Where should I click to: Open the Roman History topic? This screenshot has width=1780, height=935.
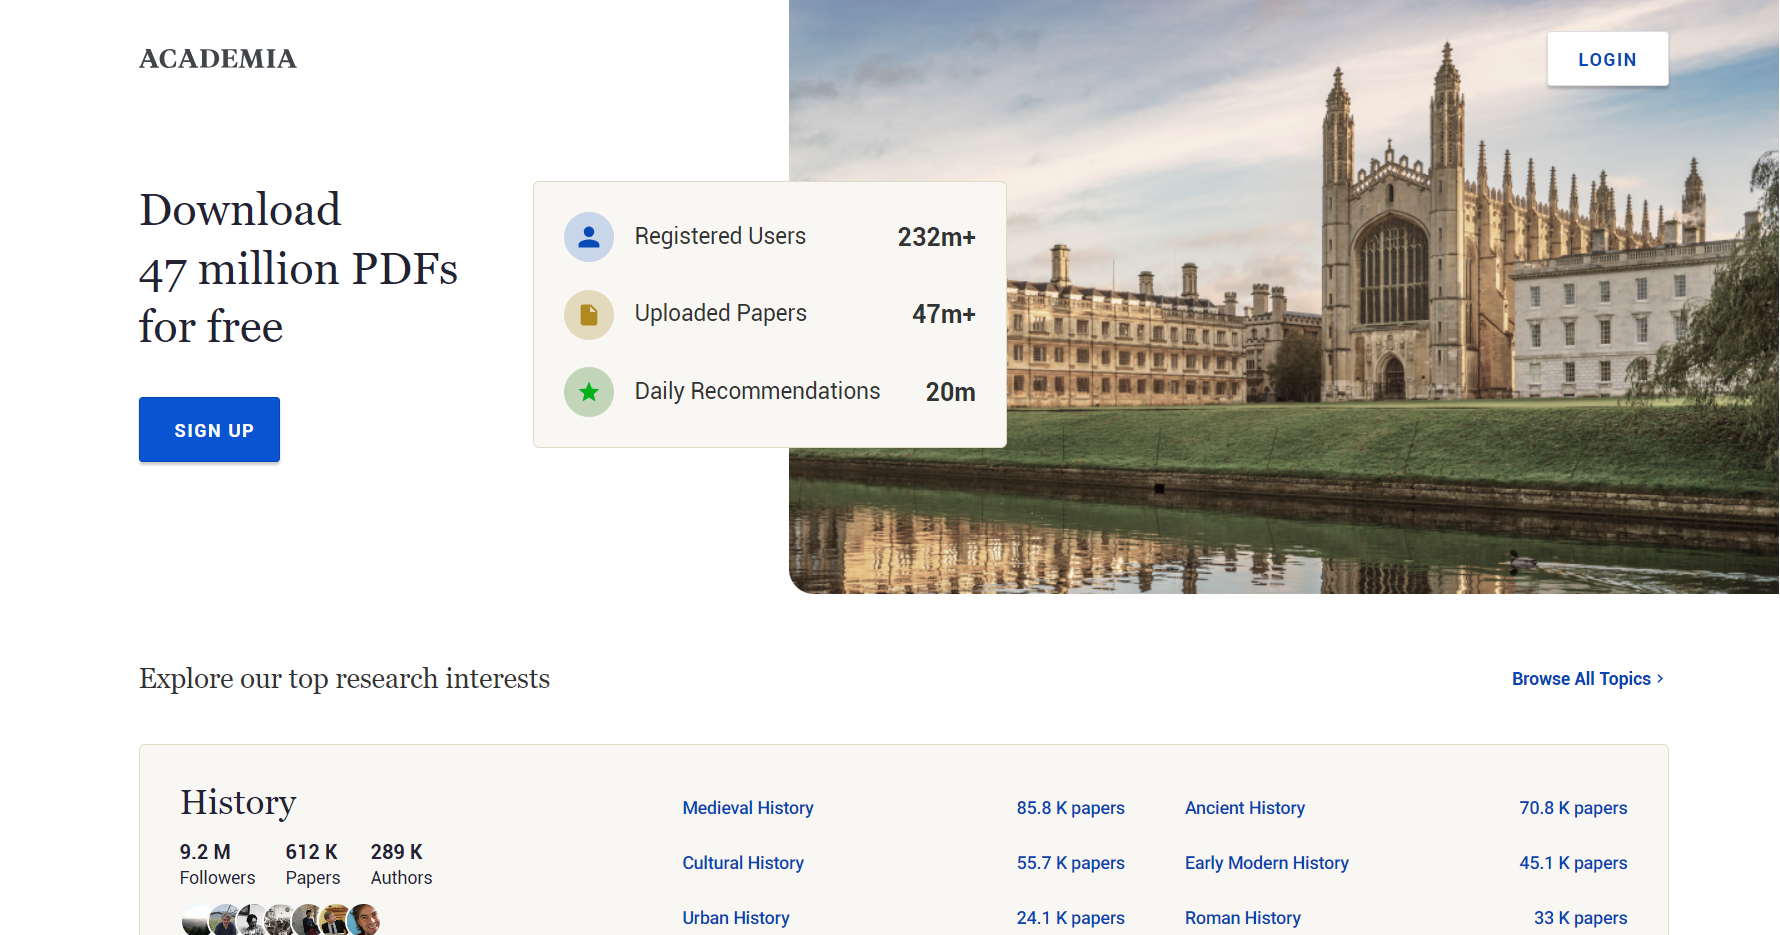1243,918
